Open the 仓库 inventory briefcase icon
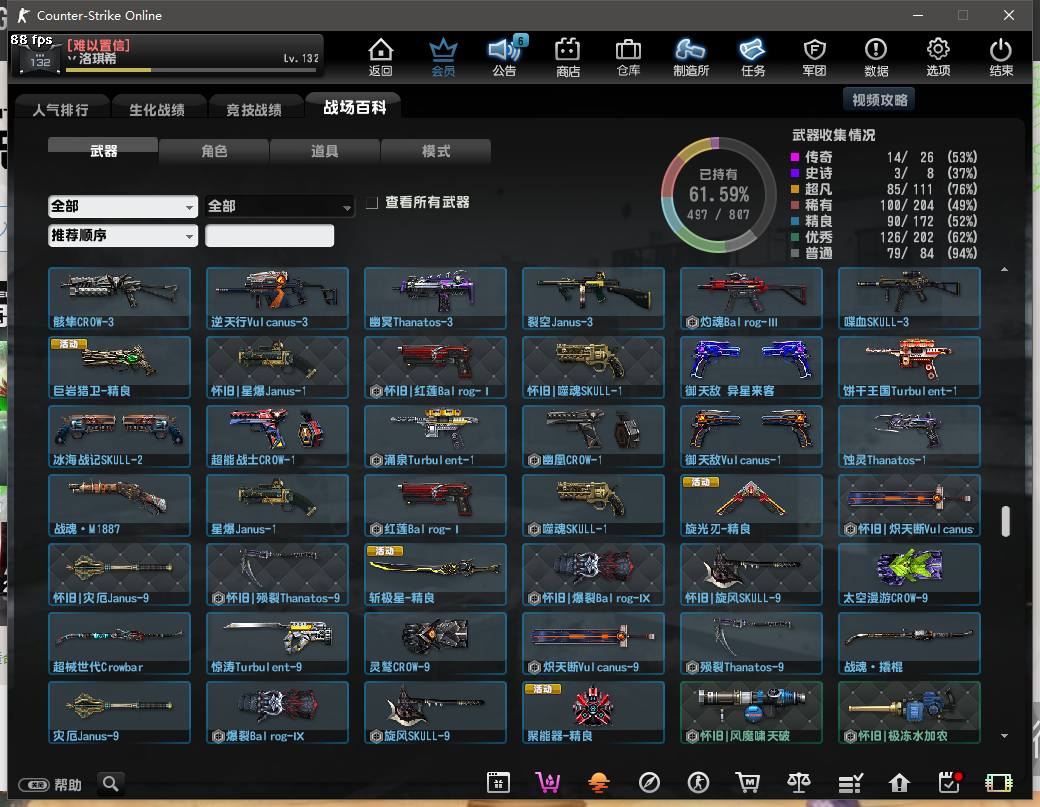 click(x=628, y=56)
